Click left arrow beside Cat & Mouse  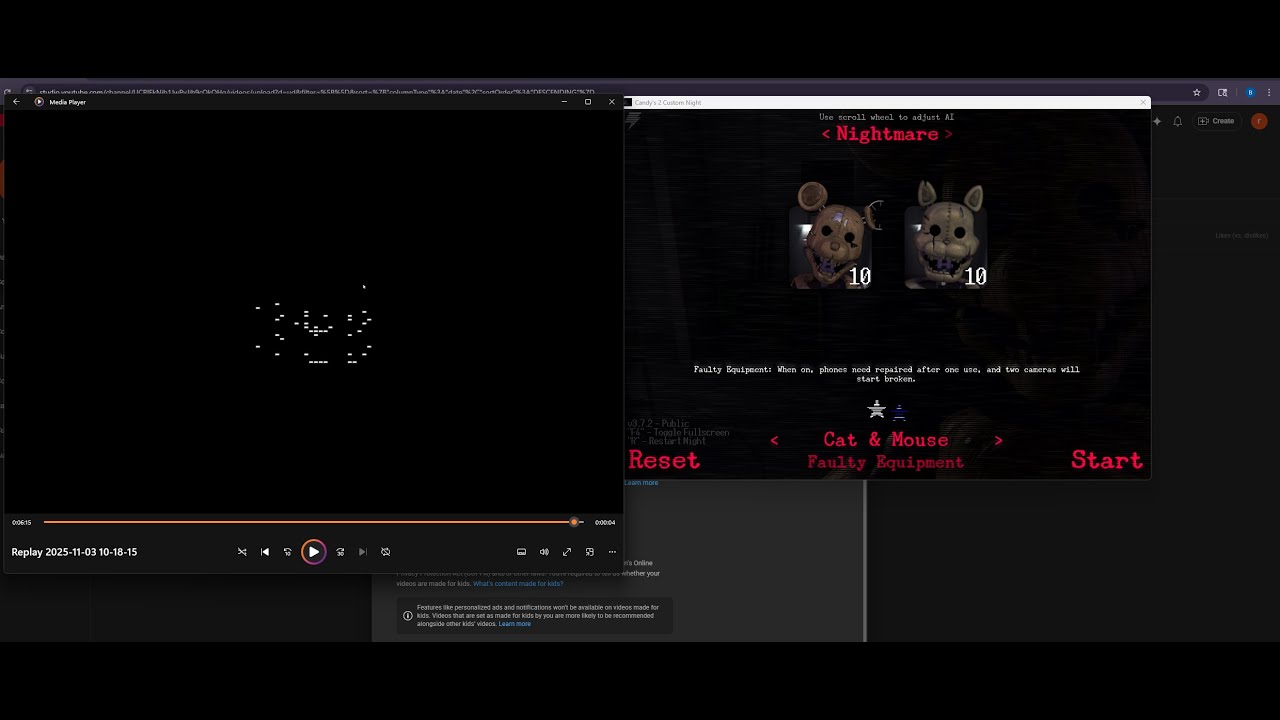774,440
